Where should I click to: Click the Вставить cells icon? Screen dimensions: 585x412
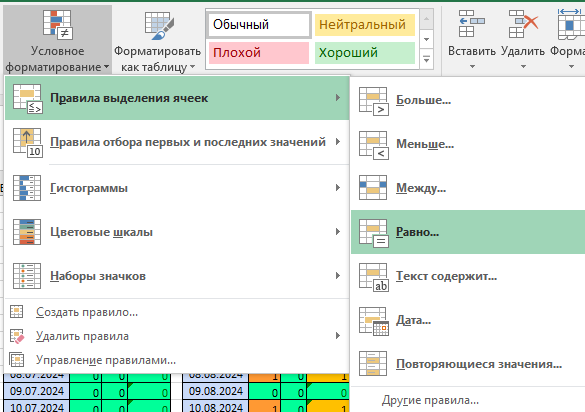pos(472,24)
